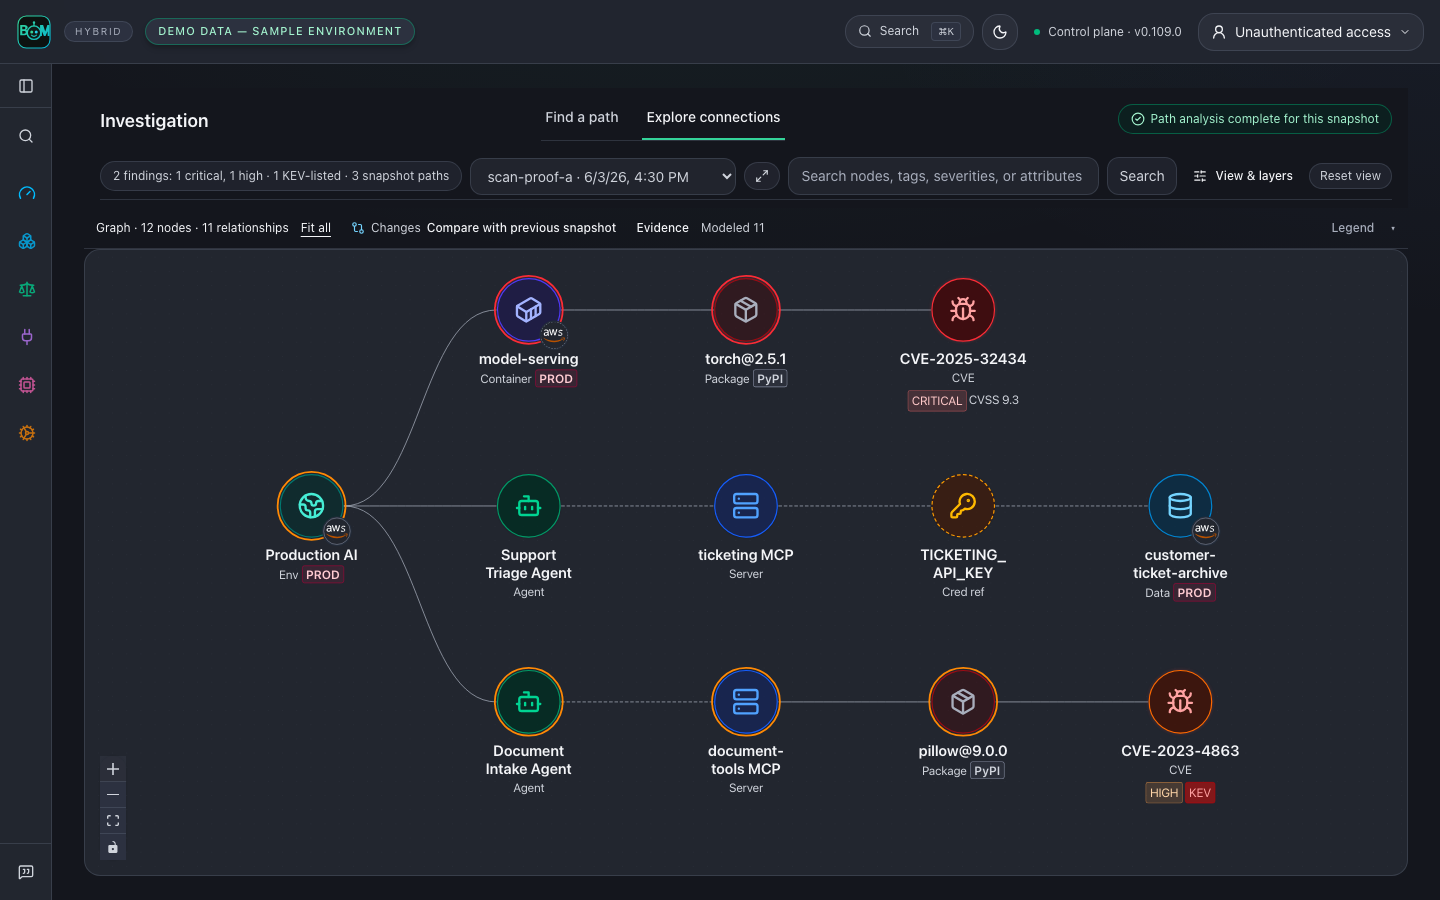
Task: Toggle the graph lock control
Action: (113, 847)
